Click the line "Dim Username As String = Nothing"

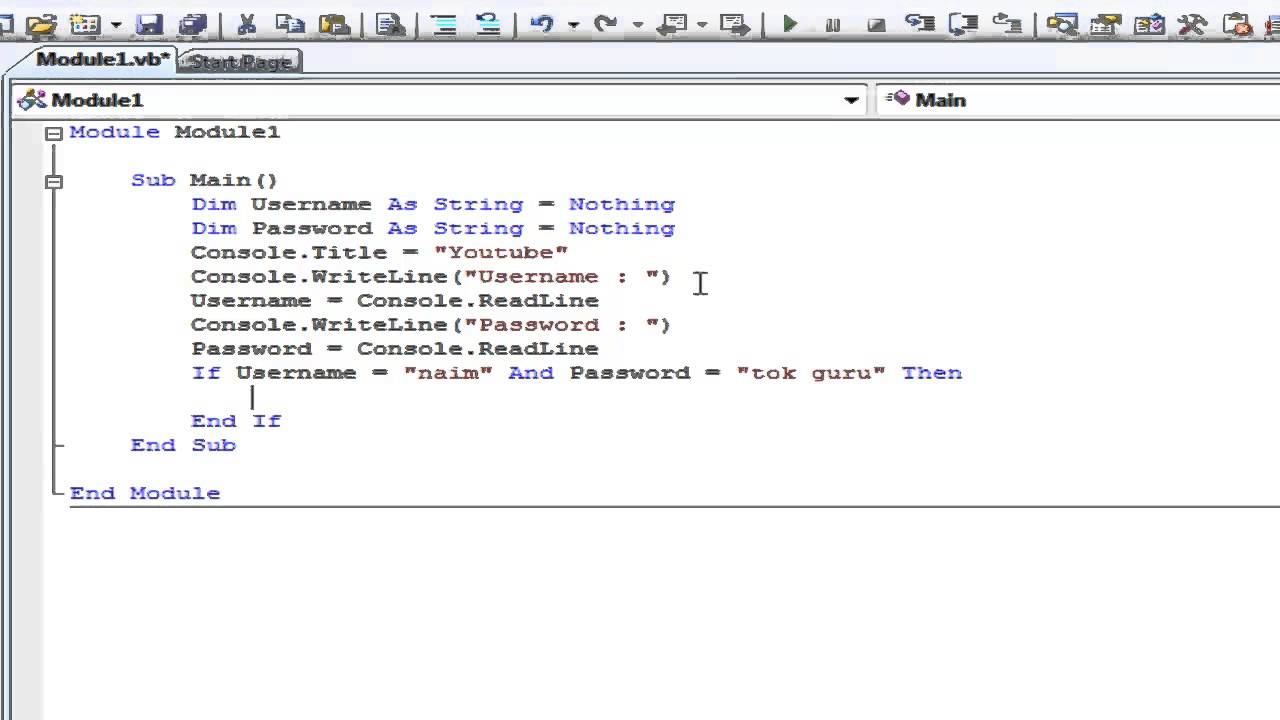[433, 204]
